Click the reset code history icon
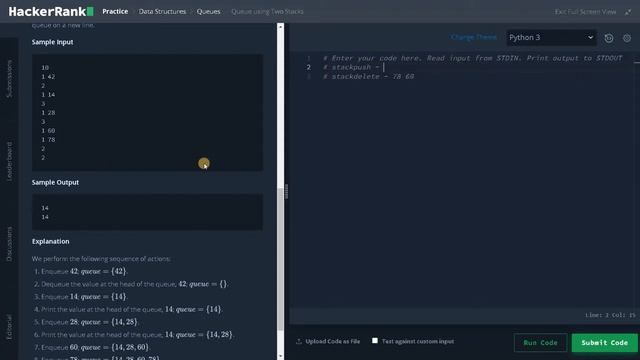640x360 pixels. click(x=609, y=38)
